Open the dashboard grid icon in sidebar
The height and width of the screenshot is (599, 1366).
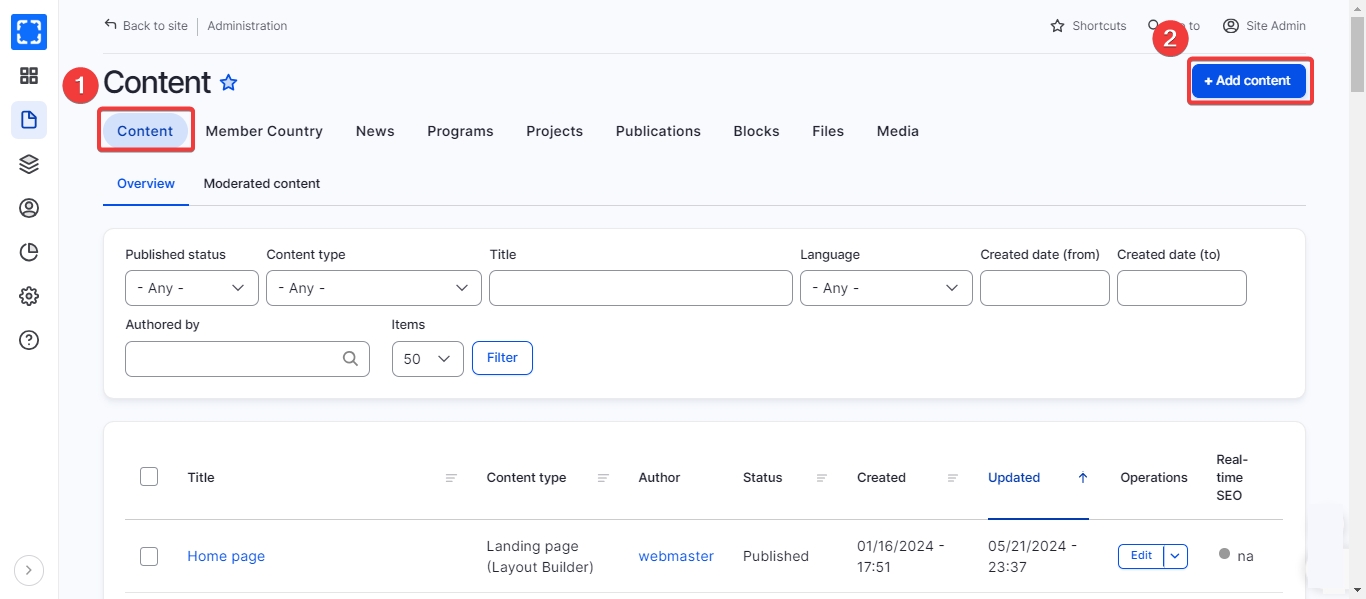[x=29, y=76]
